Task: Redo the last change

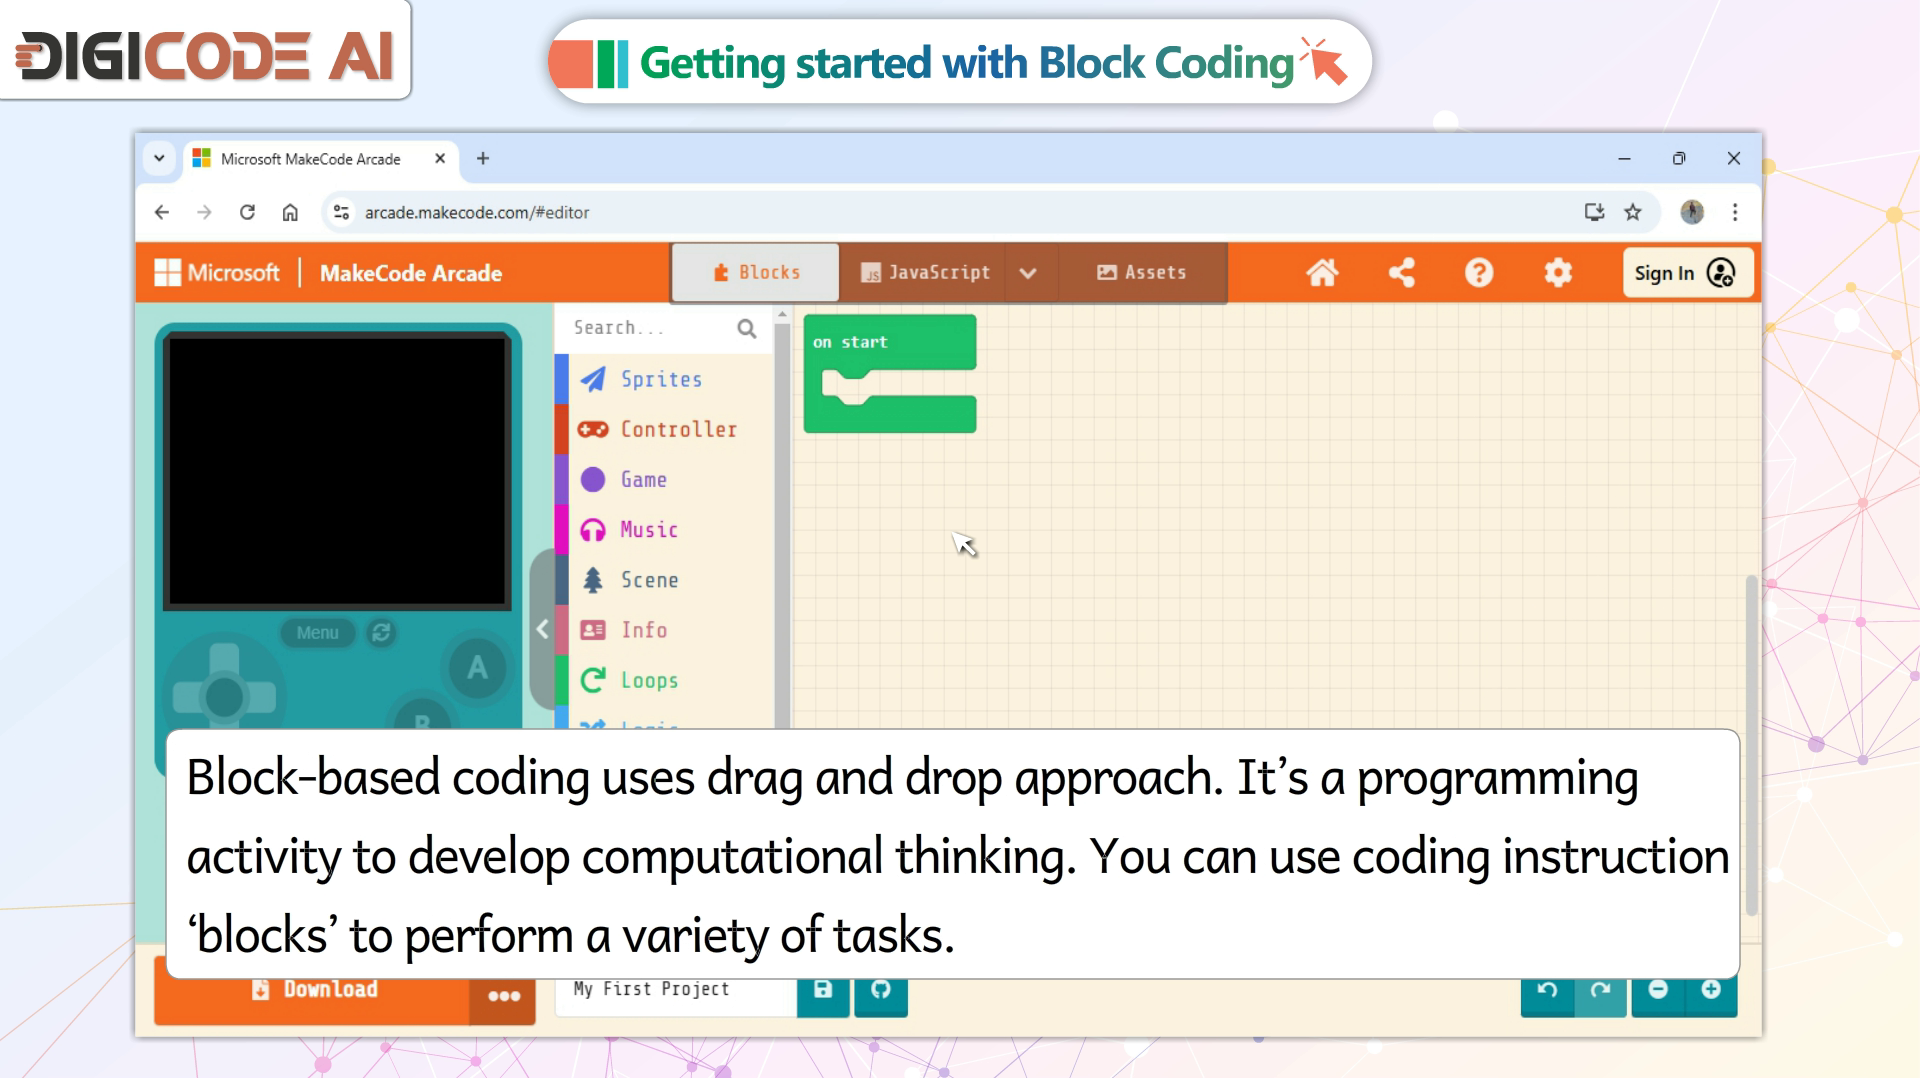Action: click(x=1600, y=990)
